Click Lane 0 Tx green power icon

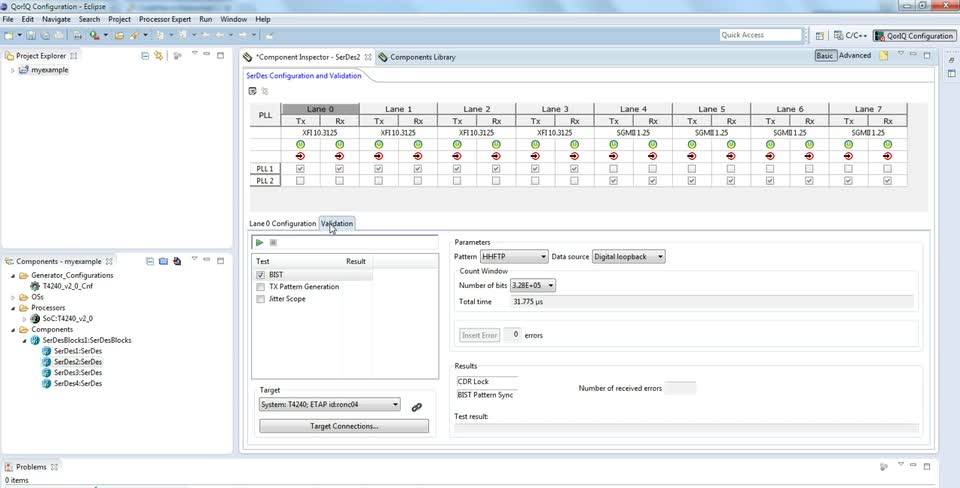click(300, 144)
